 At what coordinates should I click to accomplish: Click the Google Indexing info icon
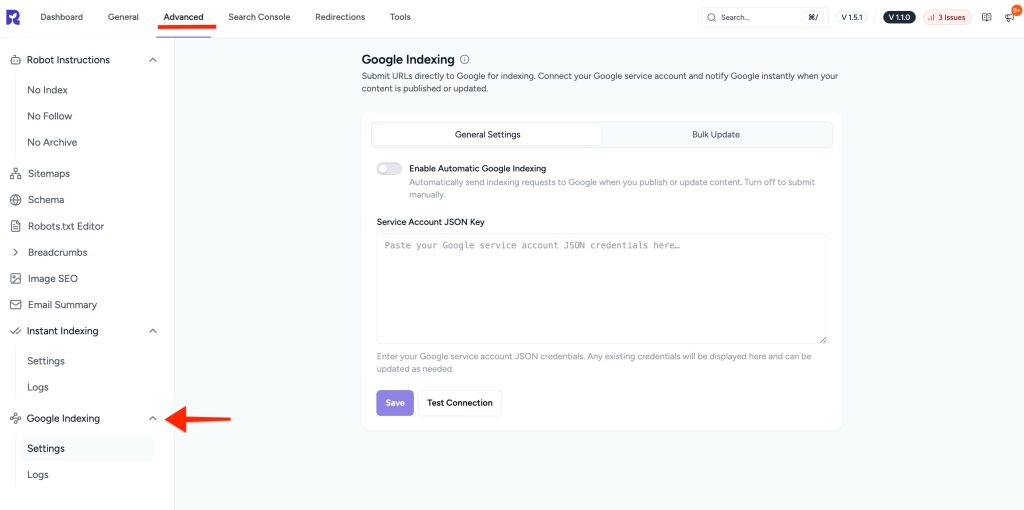[x=465, y=60]
